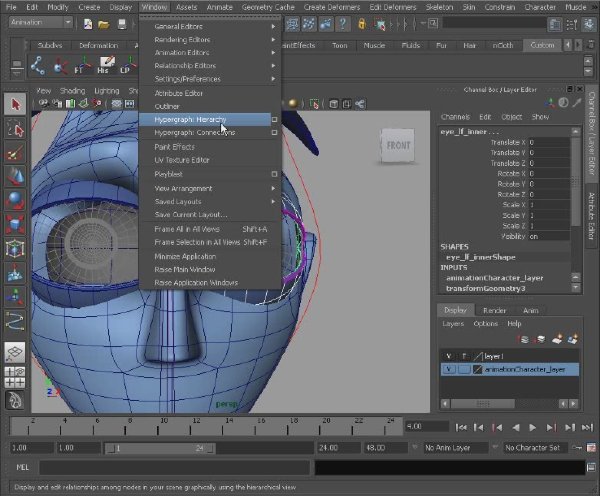The width and height of the screenshot is (600, 496).
Task: Open Hypergraph: Connections option box
Action: (274, 132)
